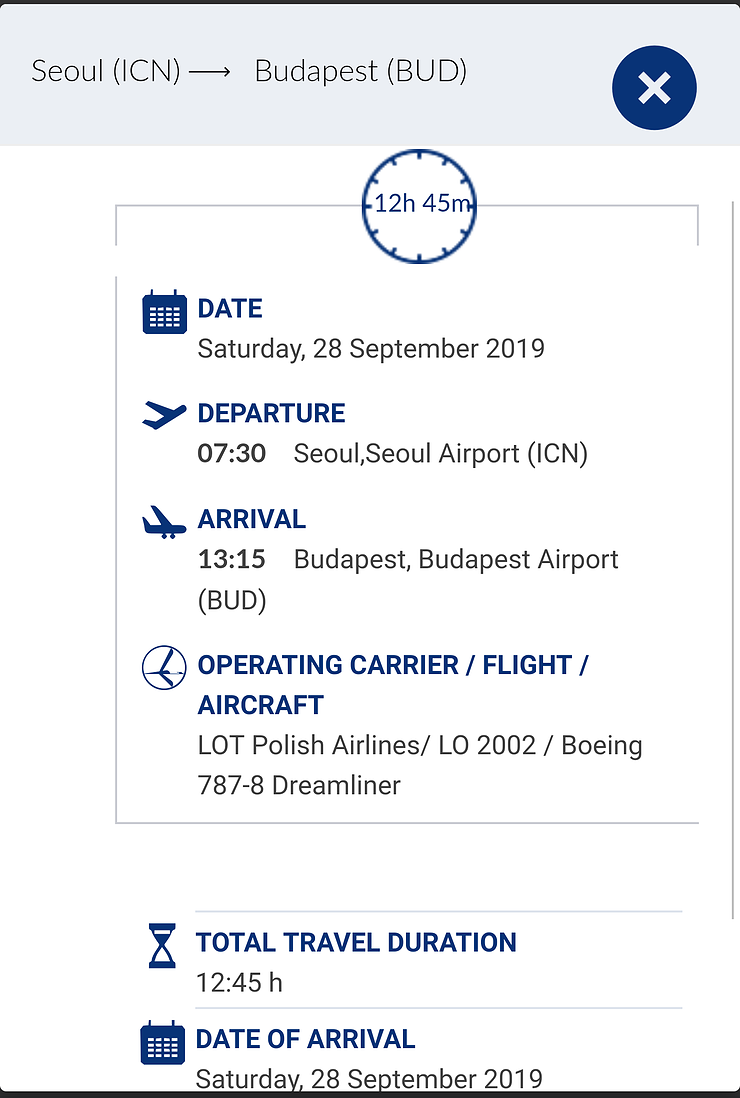
Task: Click the 12h 45m clock badge
Action: (419, 206)
